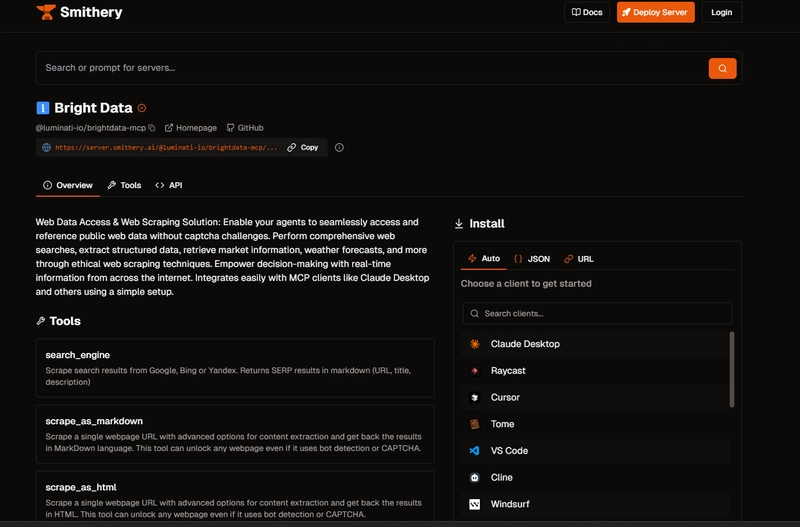The height and width of the screenshot is (527, 800).
Task: Click the Deploy Server button
Action: pos(656,12)
